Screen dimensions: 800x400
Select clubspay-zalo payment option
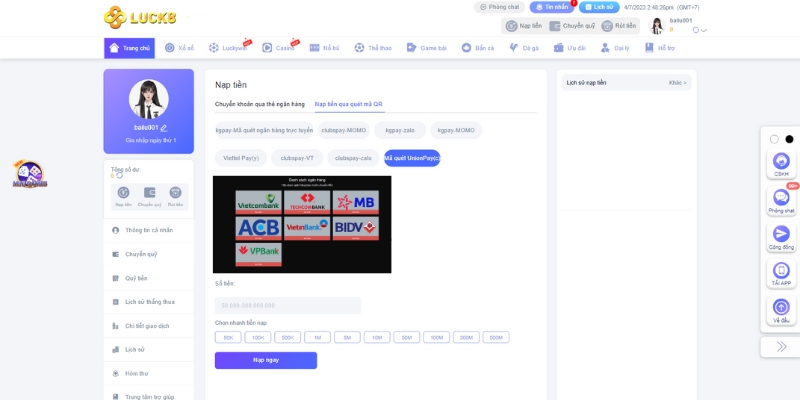353,158
